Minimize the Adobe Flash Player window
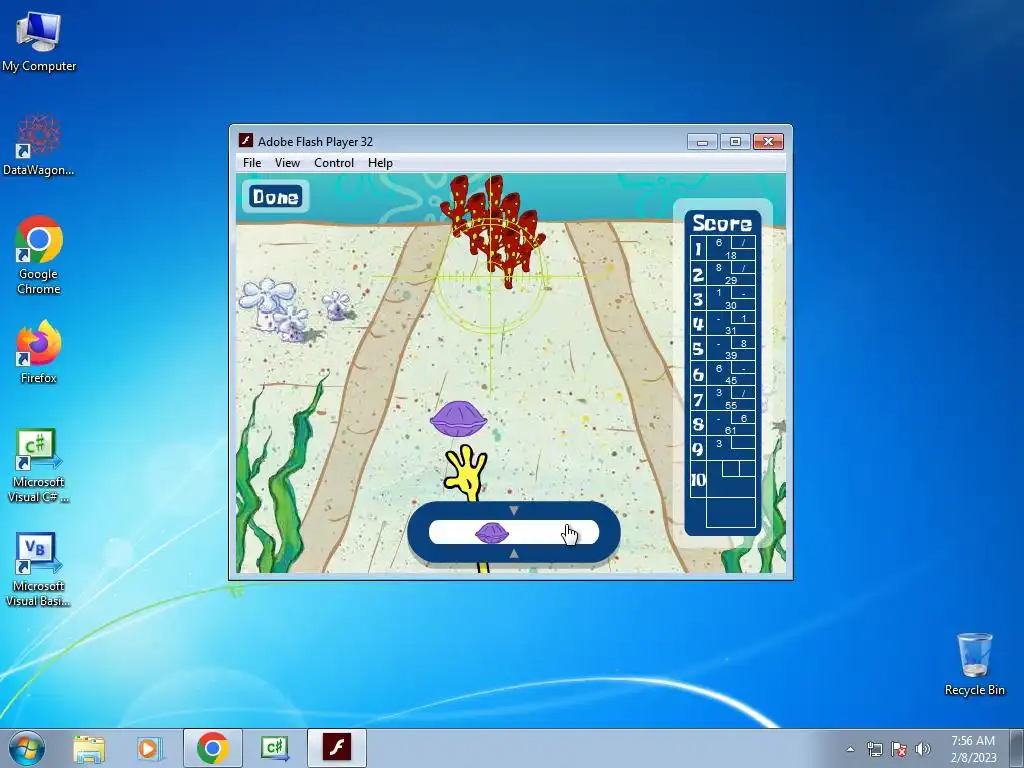 [x=702, y=142]
